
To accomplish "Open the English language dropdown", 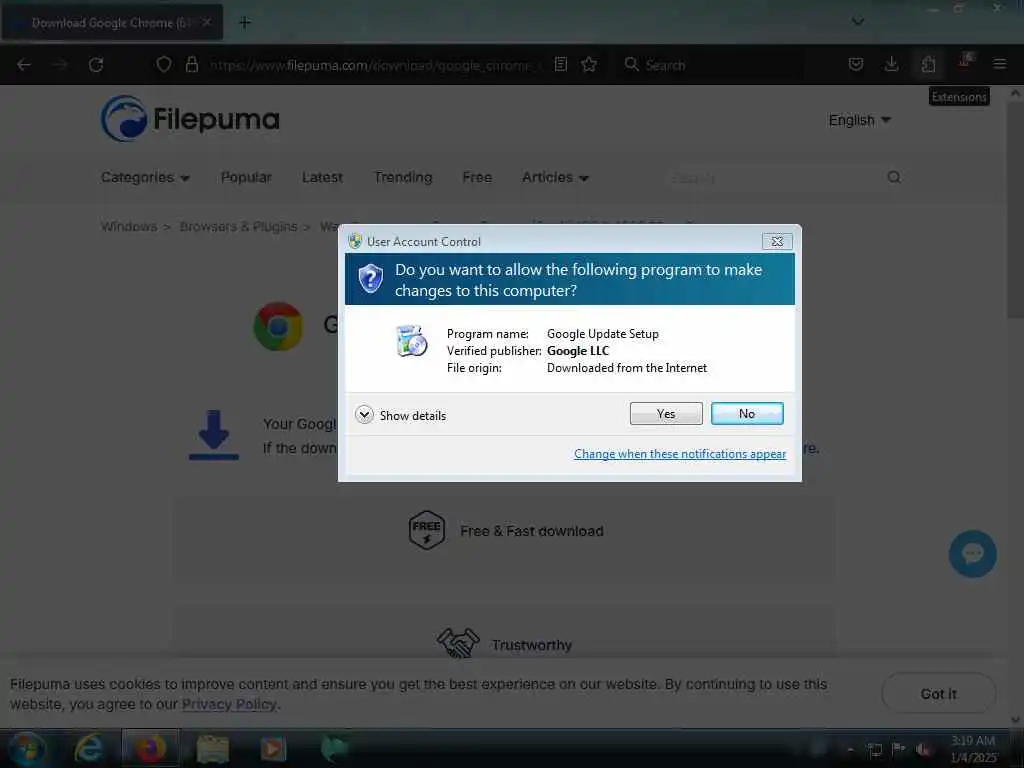I will coord(859,120).
